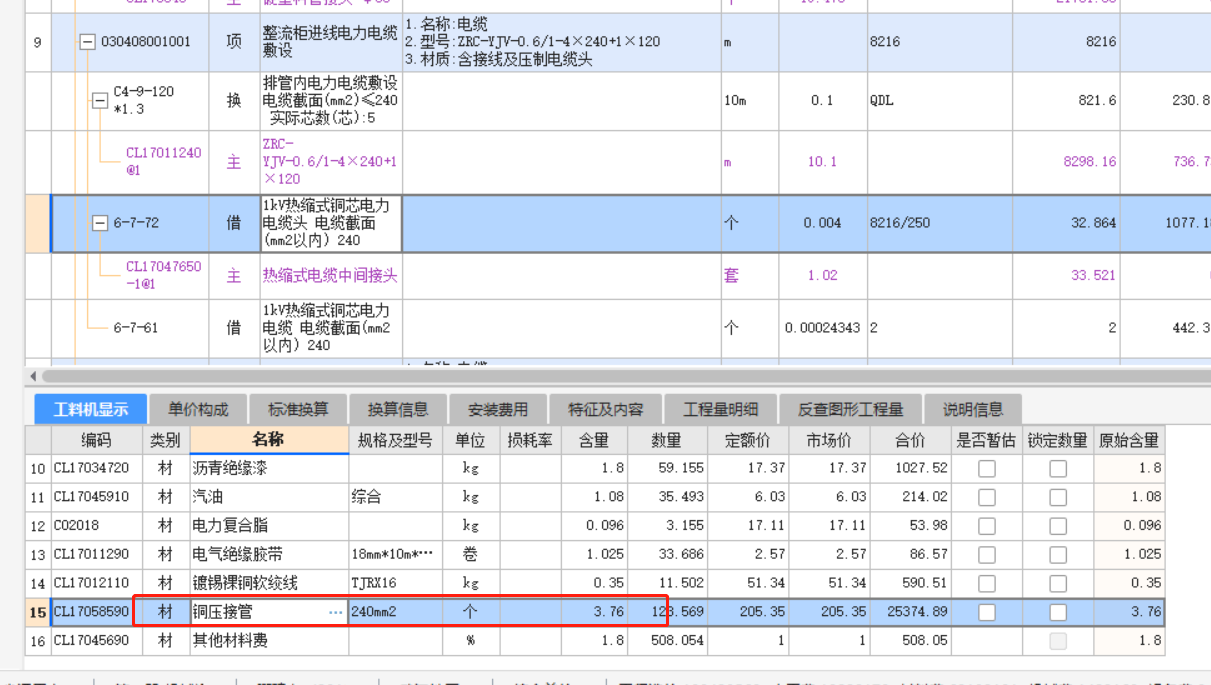Image resolution: width=1211 pixels, height=685 pixels.
Task: Open the 安装费用 tab
Action: coord(498,409)
